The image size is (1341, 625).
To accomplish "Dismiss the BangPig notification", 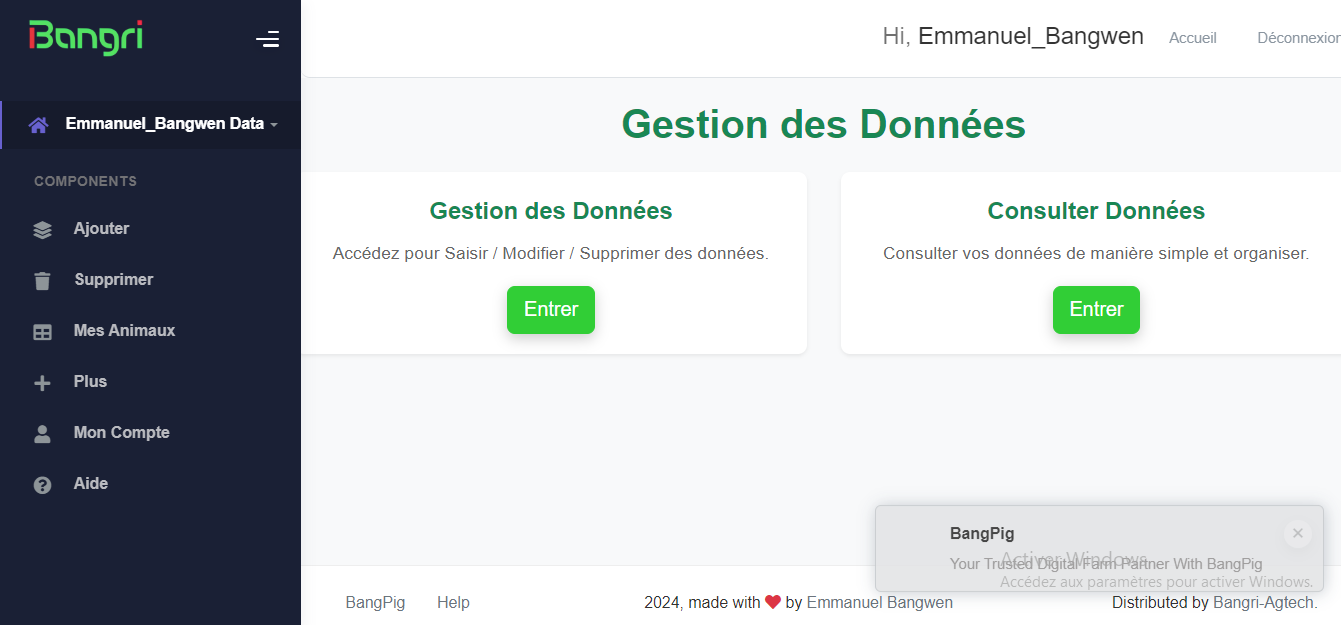I will click(1297, 534).
